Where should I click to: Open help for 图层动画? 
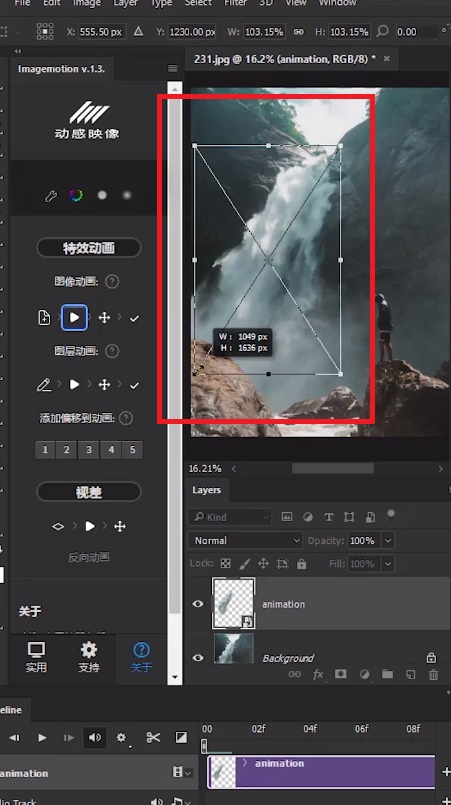[112, 351]
